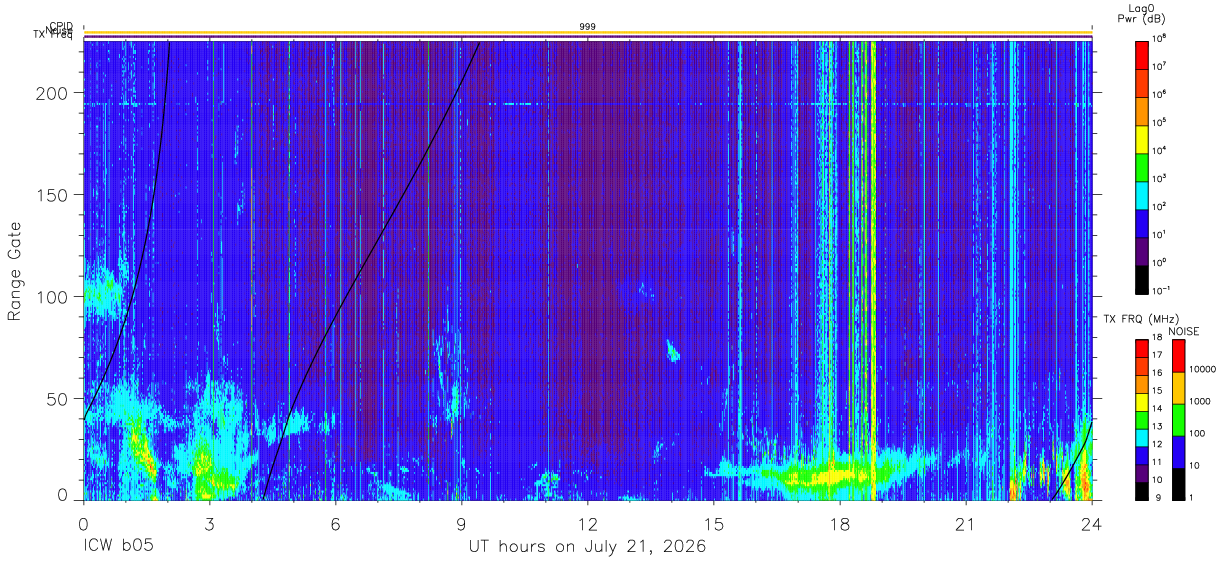Select the green segment of NOISE colorbar
Image resolution: width=1228 pixels, height=567 pixels.
(x=1179, y=420)
